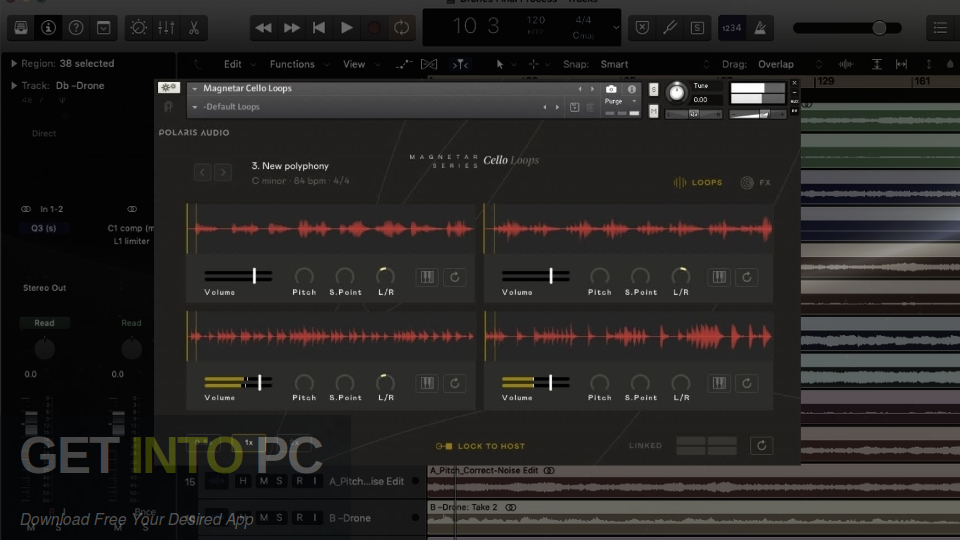This screenshot has height=540, width=960.
Task: Click the left channel Read automation button
Action: tap(44, 323)
